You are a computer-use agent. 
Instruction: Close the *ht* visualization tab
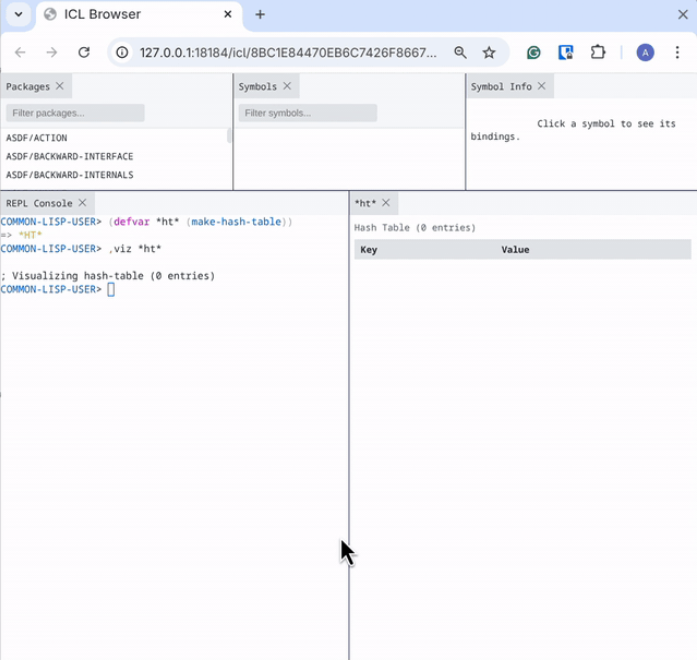click(386, 203)
